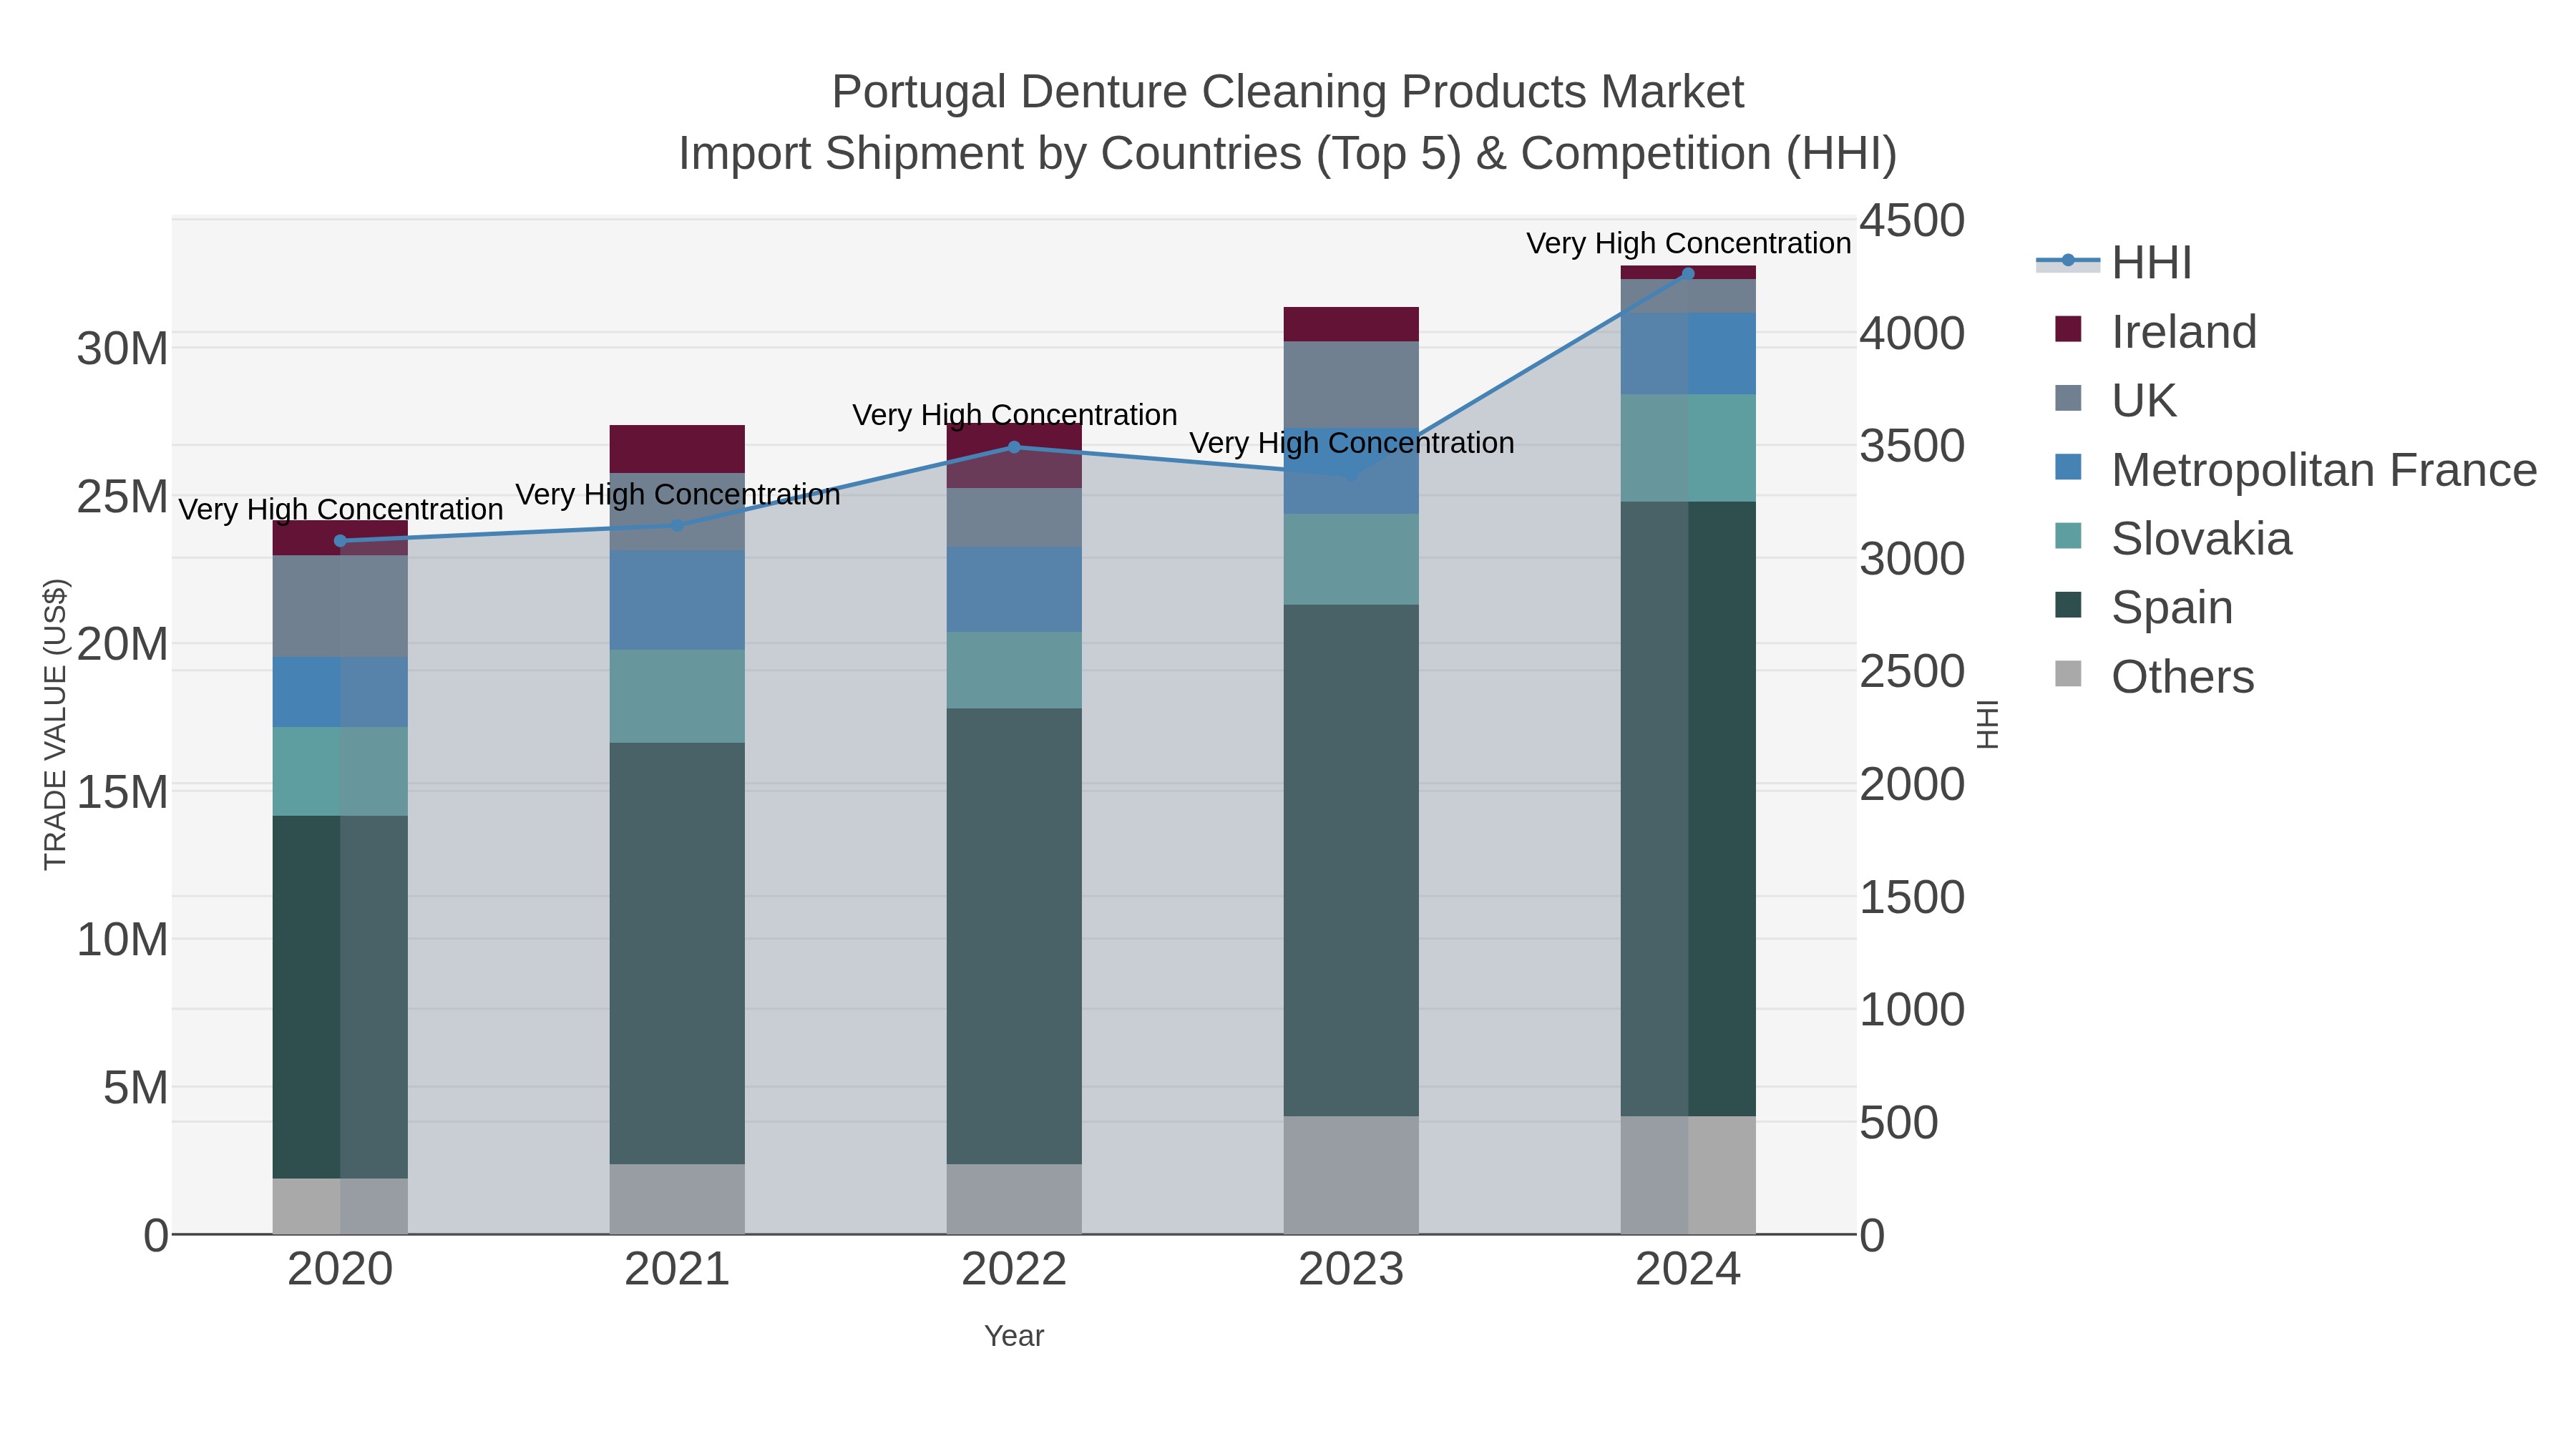
Task: Click the Others segment of the 2023 bar
Action: click(1351, 1175)
